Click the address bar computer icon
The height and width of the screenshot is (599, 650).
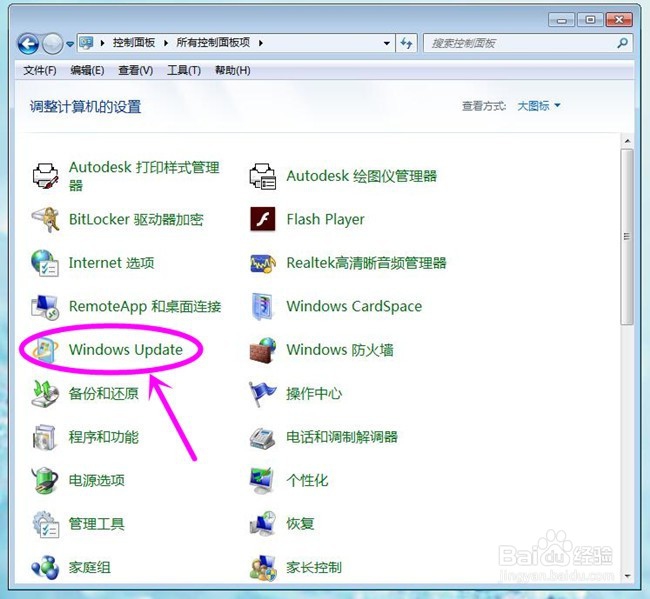[x=86, y=43]
